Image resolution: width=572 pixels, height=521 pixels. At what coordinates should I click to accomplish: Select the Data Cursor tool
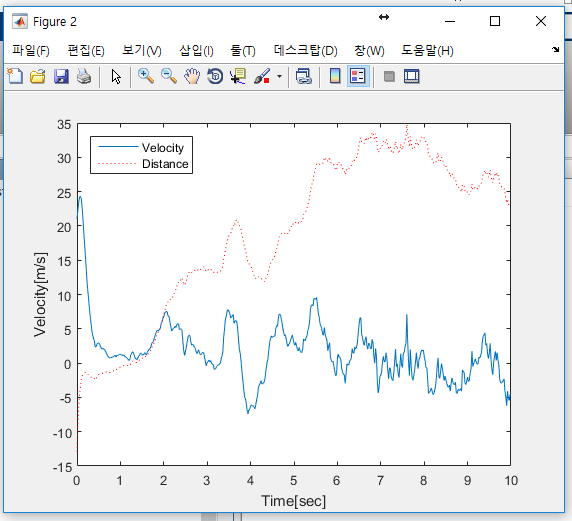(x=238, y=77)
